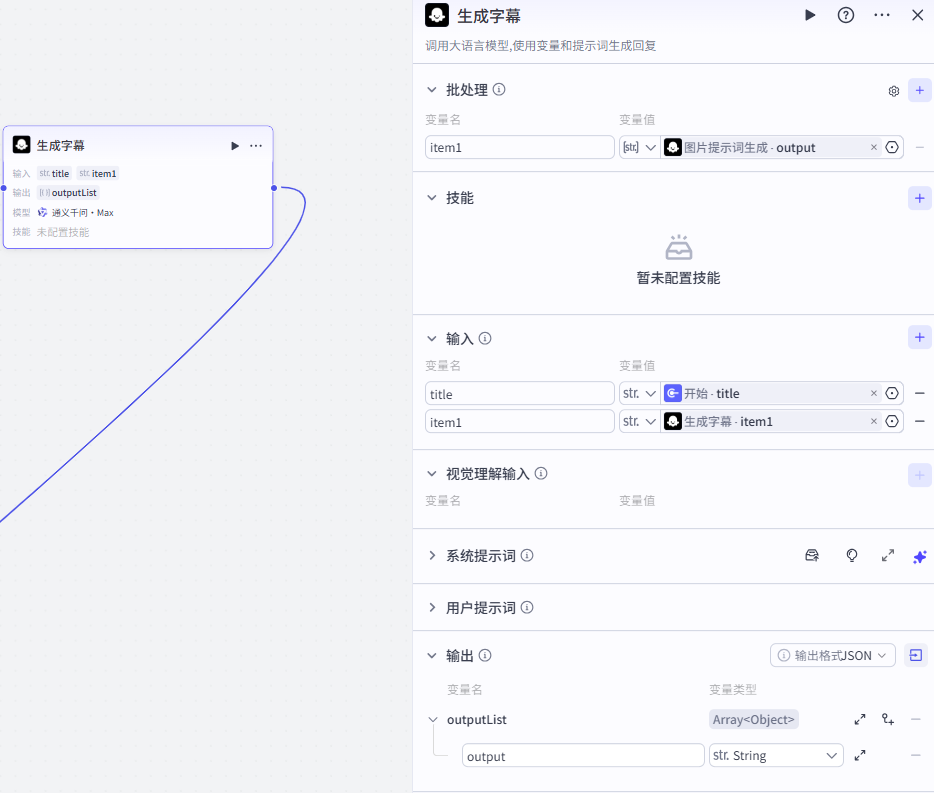Click the import output structure icon
This screenshot has height=793, width=934.
[x=916, y=655]
